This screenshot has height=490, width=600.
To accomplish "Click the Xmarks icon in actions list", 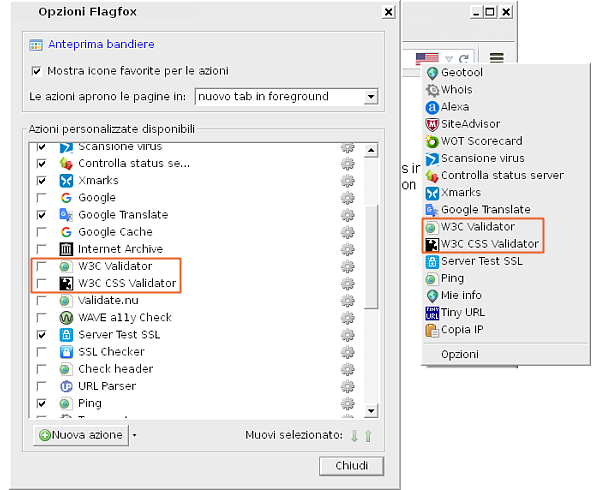I will [66, 181].
